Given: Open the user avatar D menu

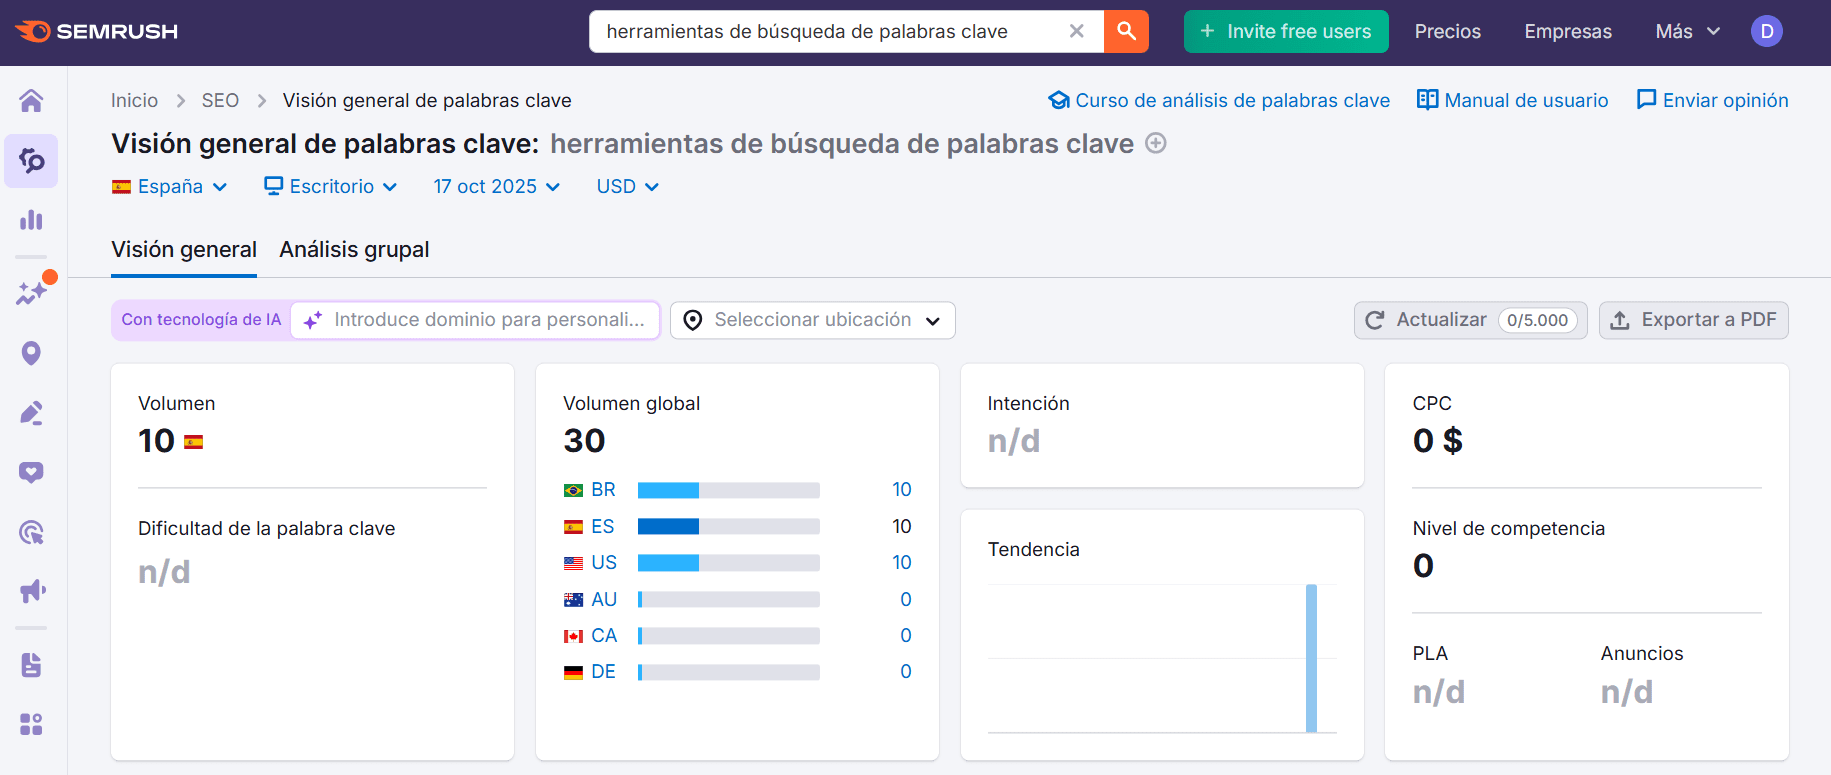Looking at the screenshot, I should point(1766,31).
